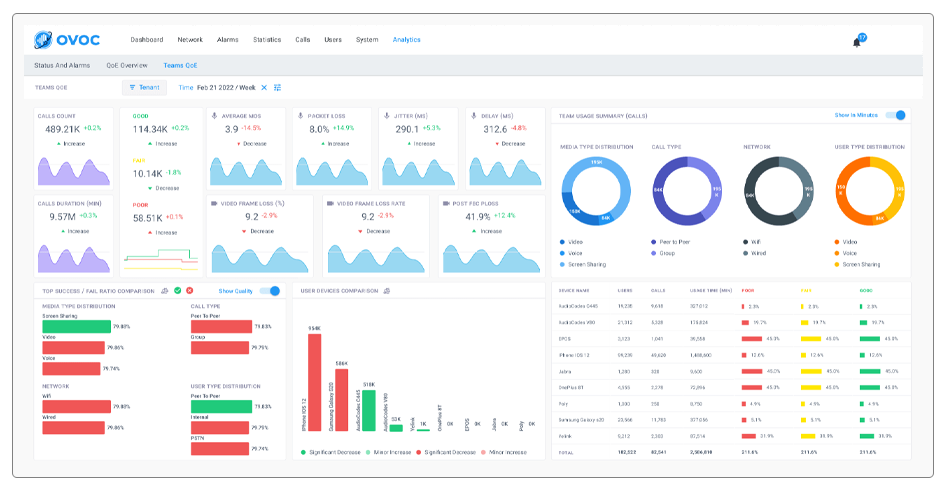
Task: Click the Calls Duration sparkline chart
Action: 74,258
